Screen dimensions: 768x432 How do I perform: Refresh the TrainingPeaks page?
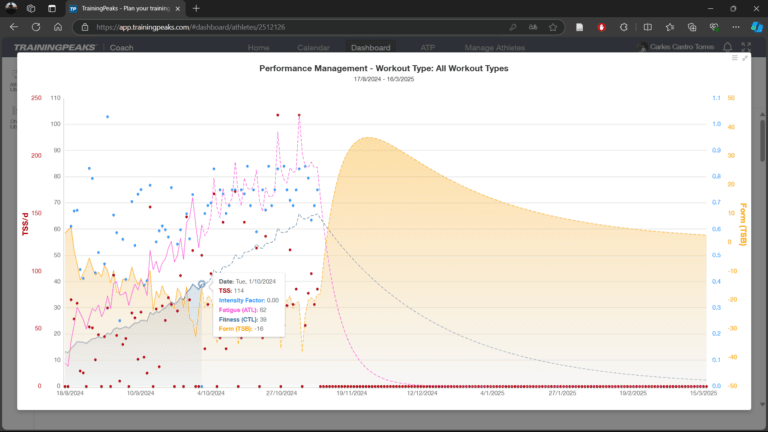point(36,27)
